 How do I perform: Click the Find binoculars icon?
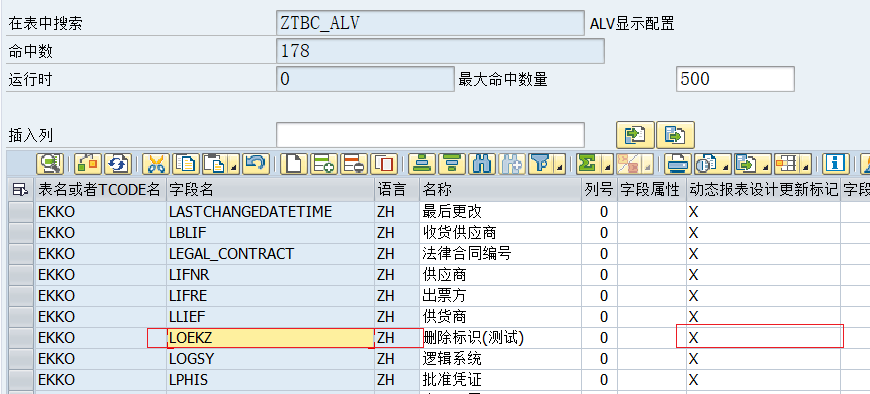click(x=482, y=164)
